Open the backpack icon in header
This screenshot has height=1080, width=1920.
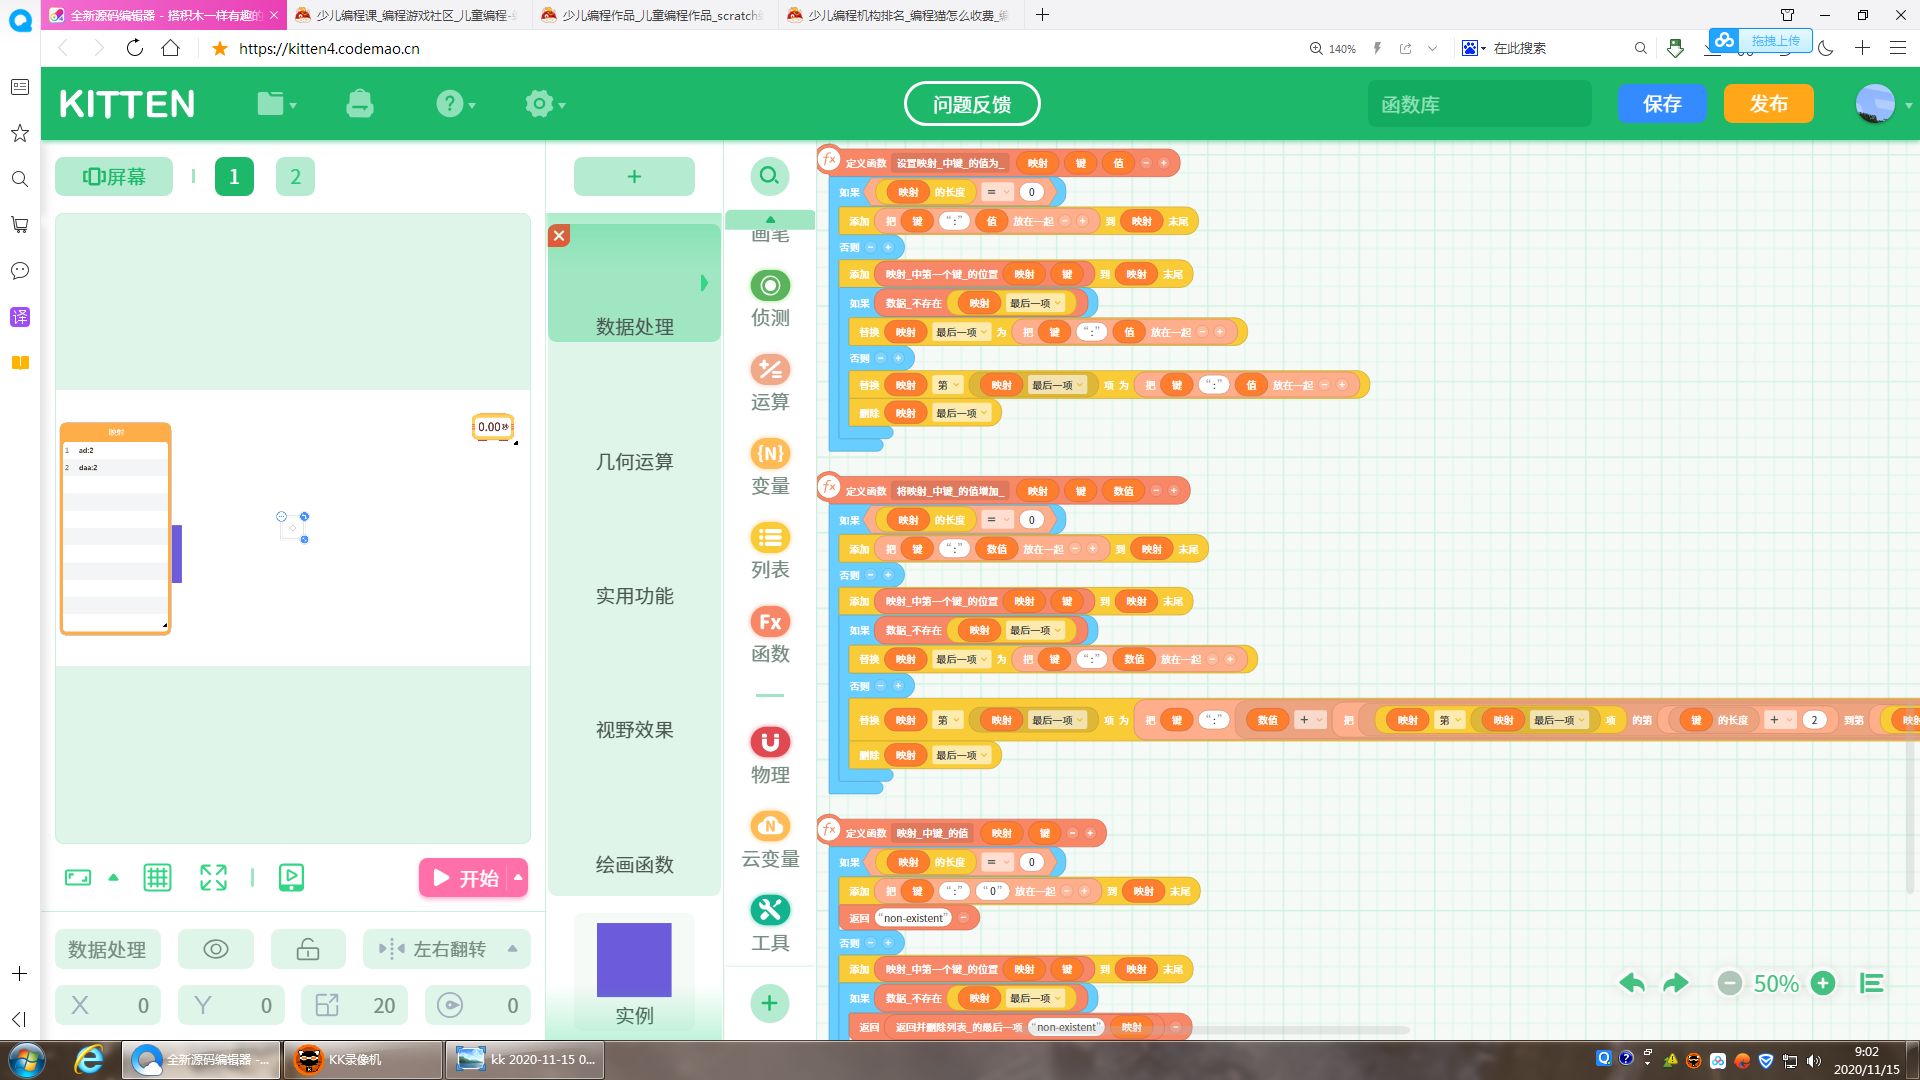click(360, 103)
